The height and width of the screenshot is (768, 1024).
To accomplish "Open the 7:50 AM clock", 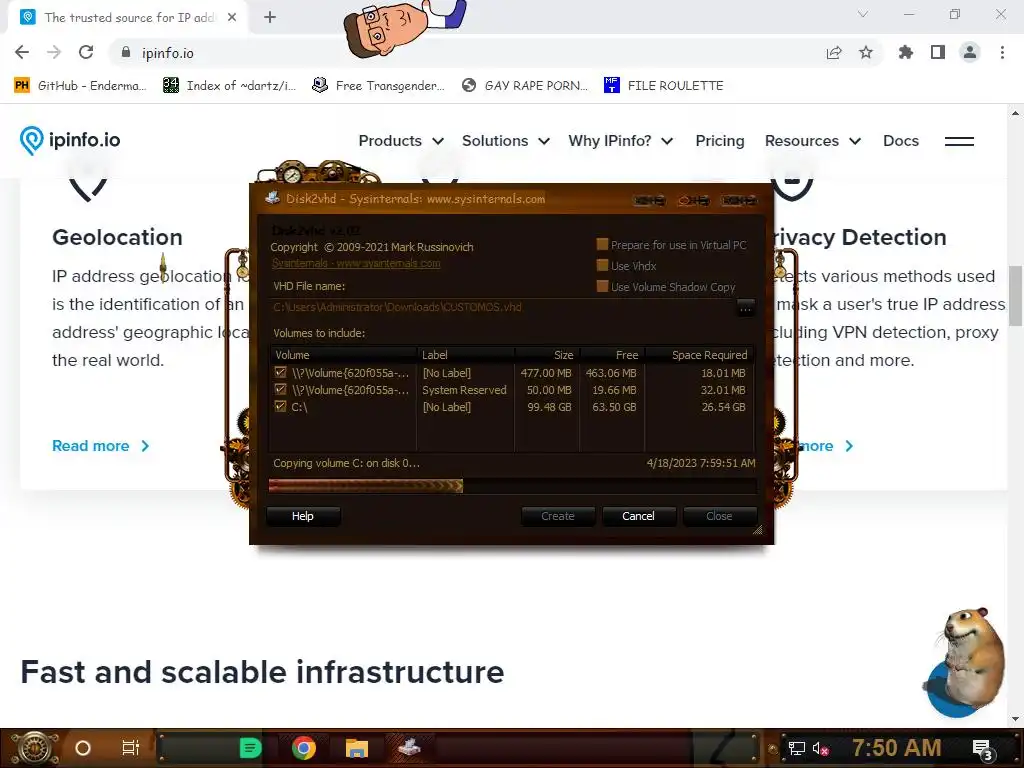I will coord(897,748).
